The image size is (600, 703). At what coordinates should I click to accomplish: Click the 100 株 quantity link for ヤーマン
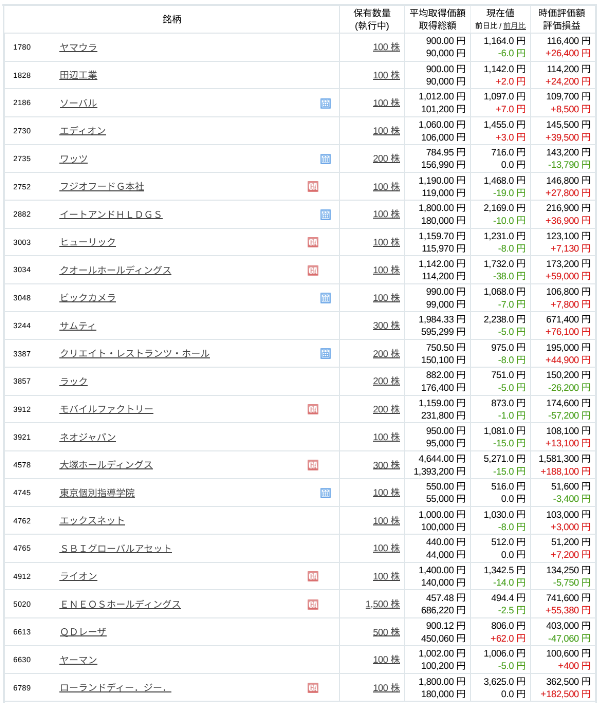click(386, 660)
